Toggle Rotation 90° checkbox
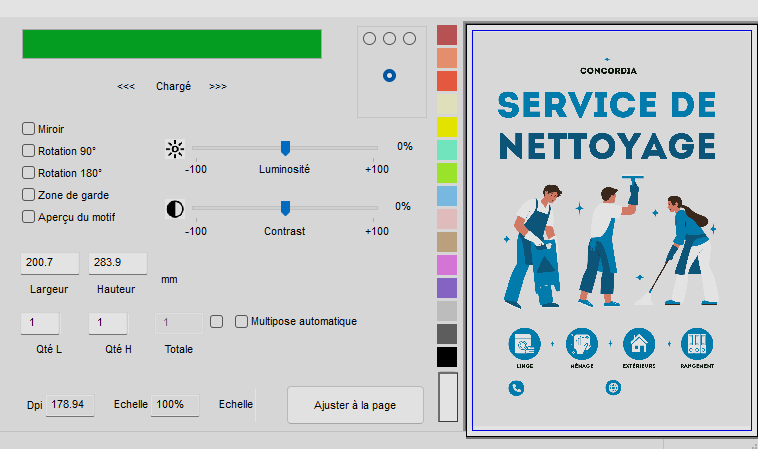 pos(29,151)
